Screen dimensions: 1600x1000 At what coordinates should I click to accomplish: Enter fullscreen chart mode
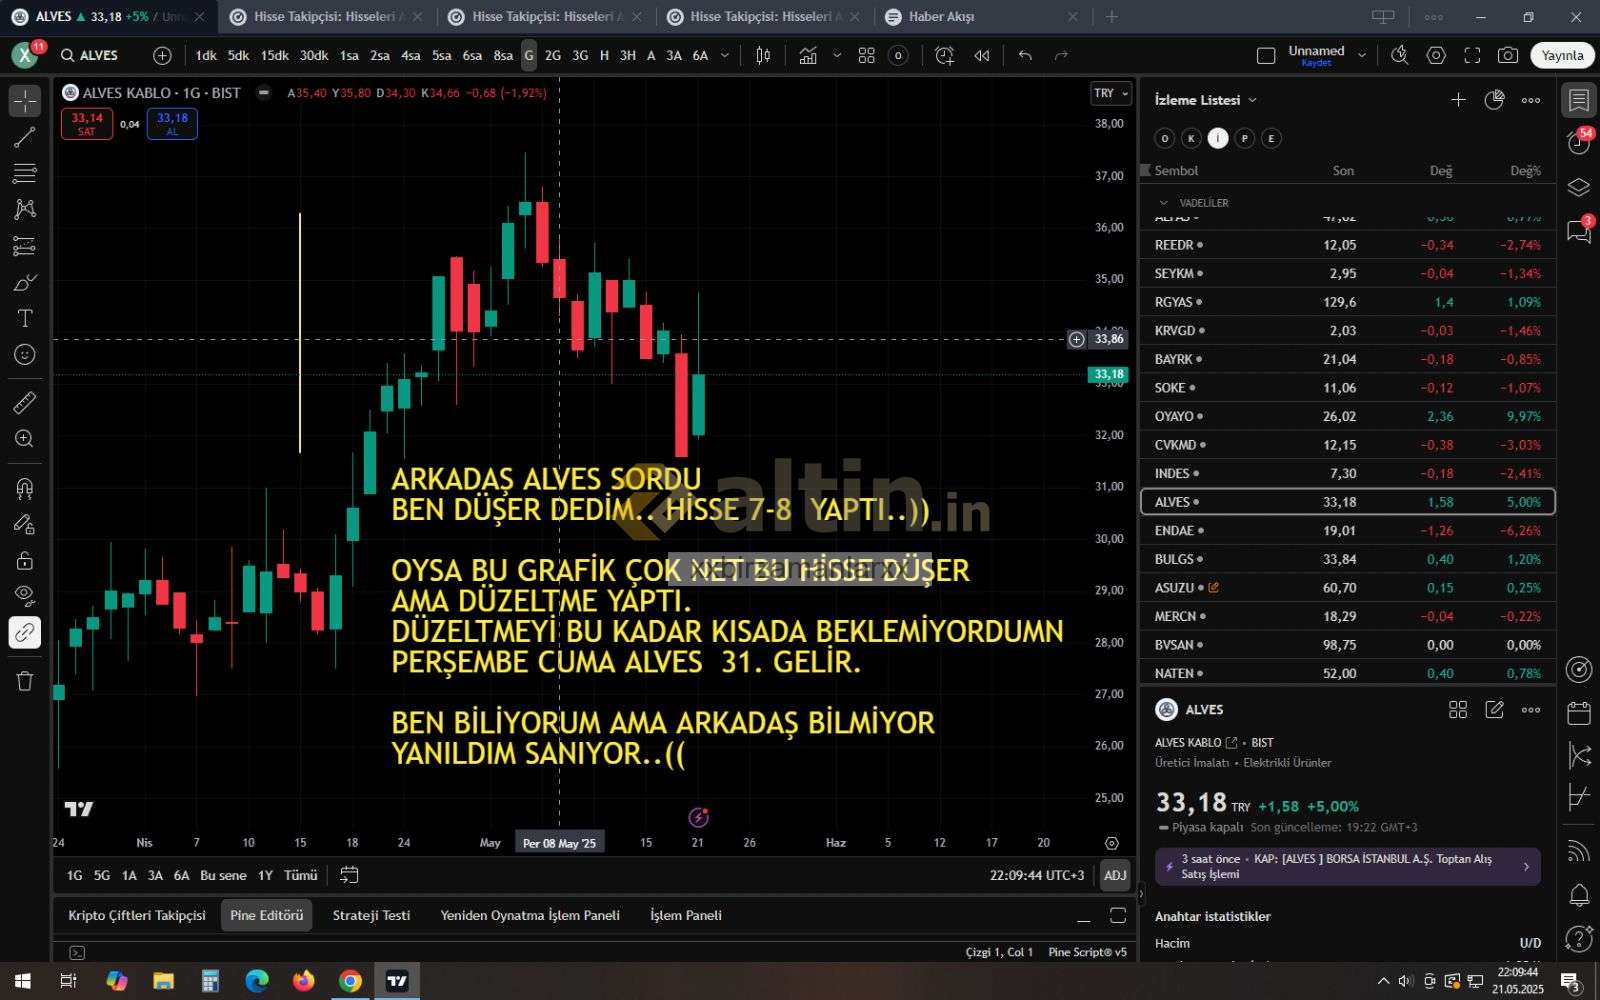(1472, 56)
